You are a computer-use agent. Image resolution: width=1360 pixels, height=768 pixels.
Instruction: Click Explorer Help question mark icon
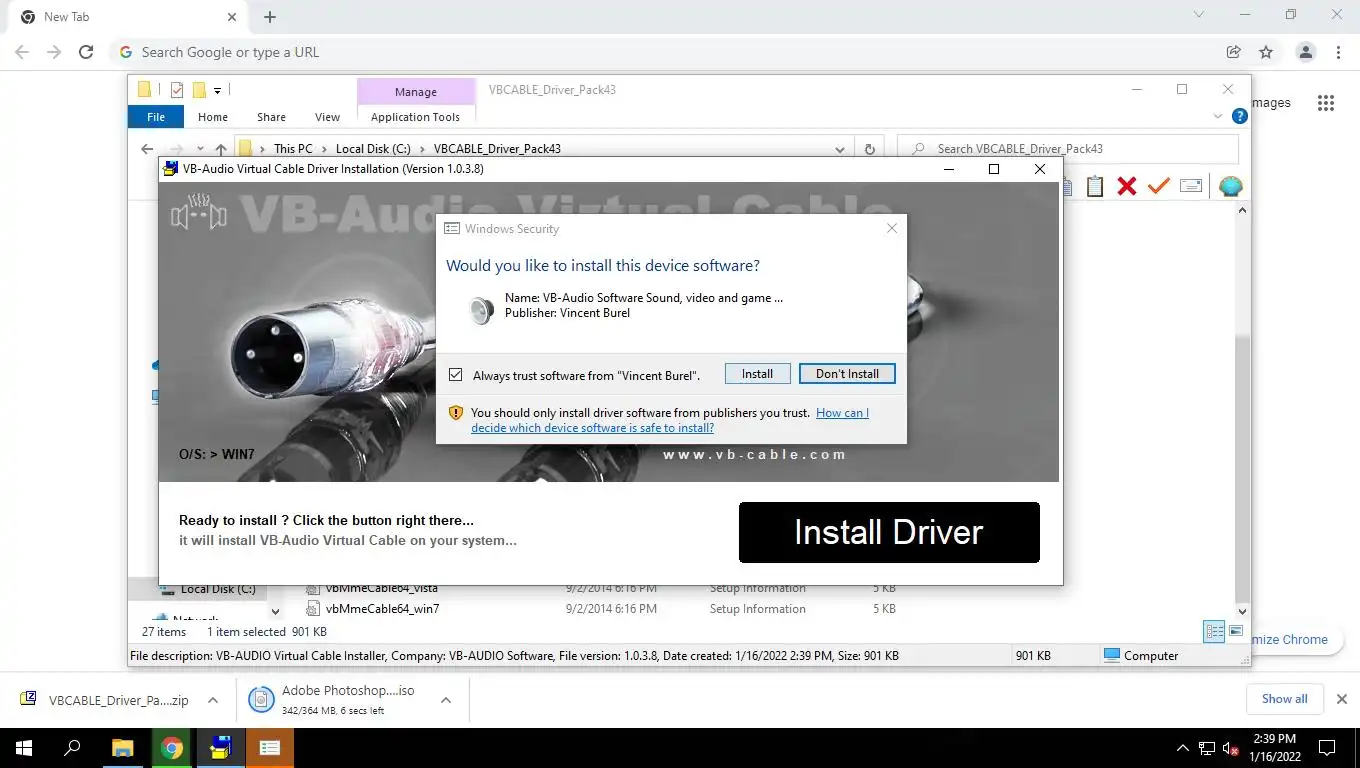(1239, 116)
